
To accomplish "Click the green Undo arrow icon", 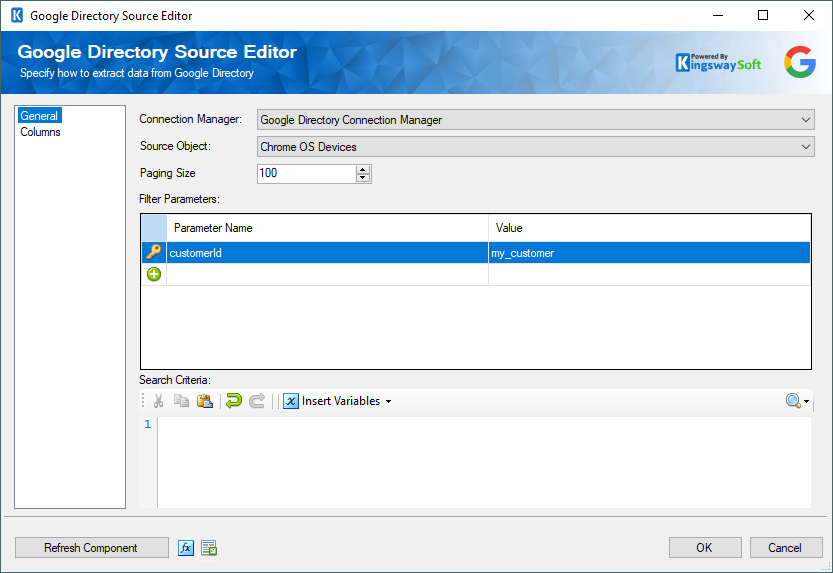I will point(234,401).
